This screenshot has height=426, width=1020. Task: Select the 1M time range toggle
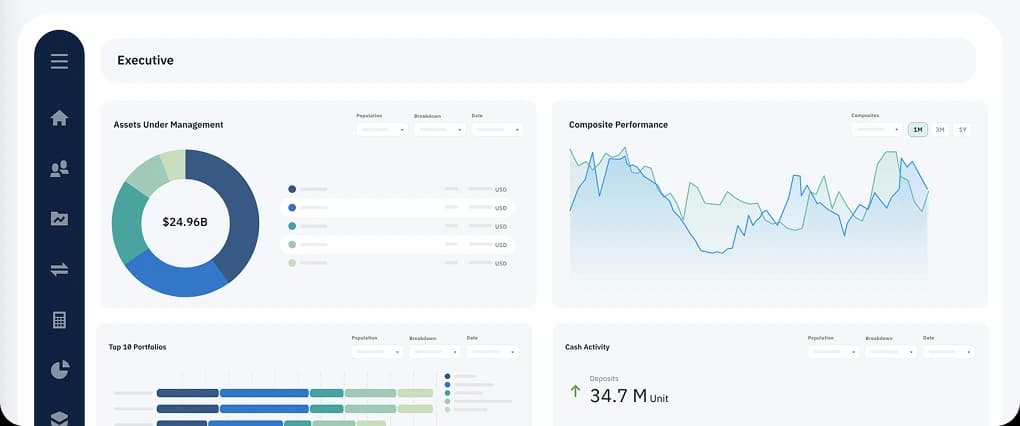pyautogui.click(x=917, y=130)
